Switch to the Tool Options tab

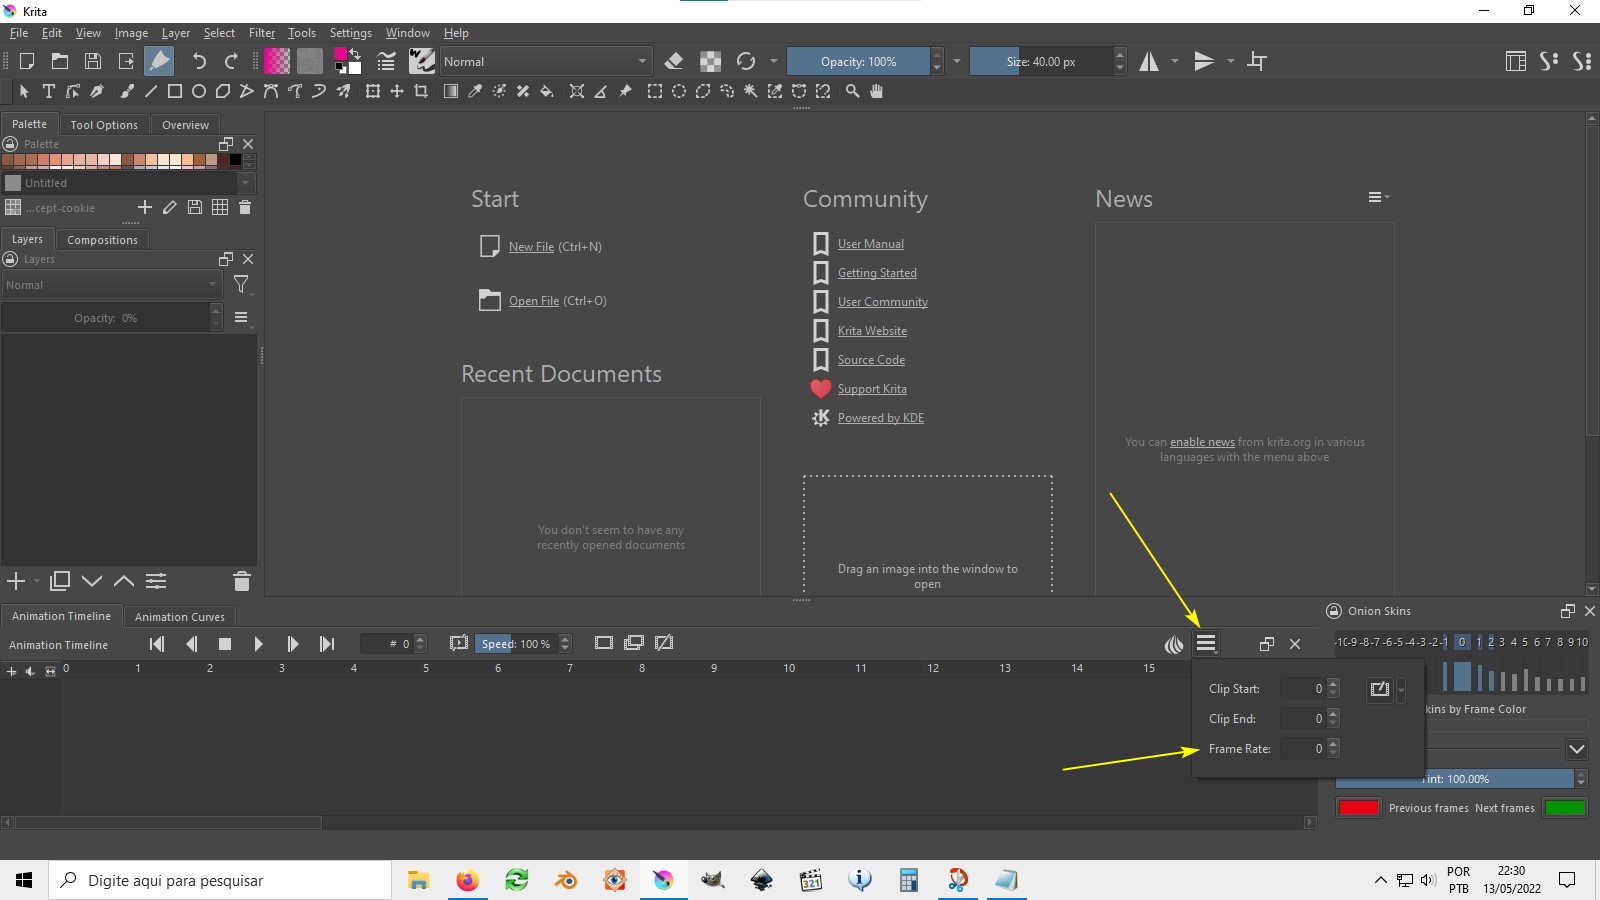tap(104, 125)
